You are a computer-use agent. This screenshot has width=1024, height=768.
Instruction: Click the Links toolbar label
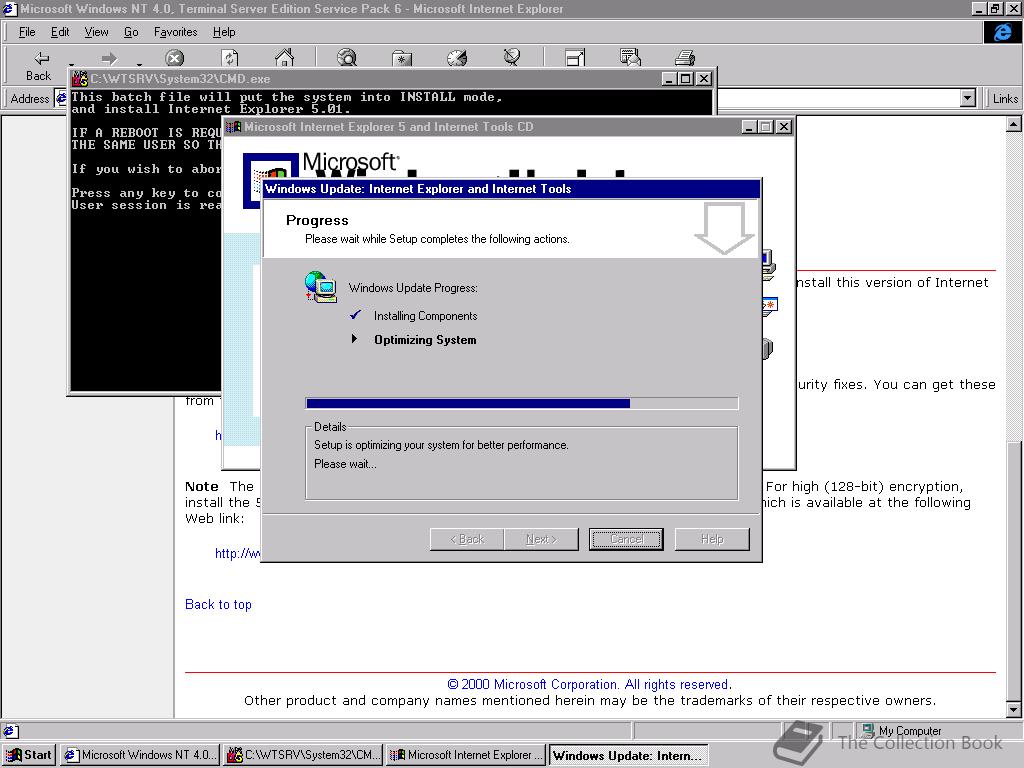[x=1005, y=99]
